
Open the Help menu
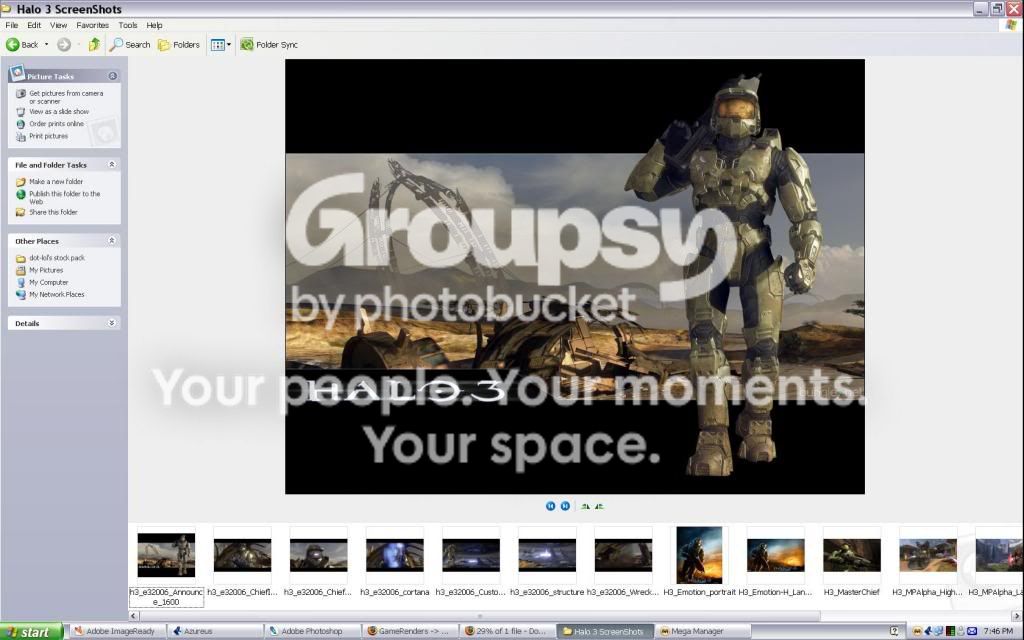[154, 25]
